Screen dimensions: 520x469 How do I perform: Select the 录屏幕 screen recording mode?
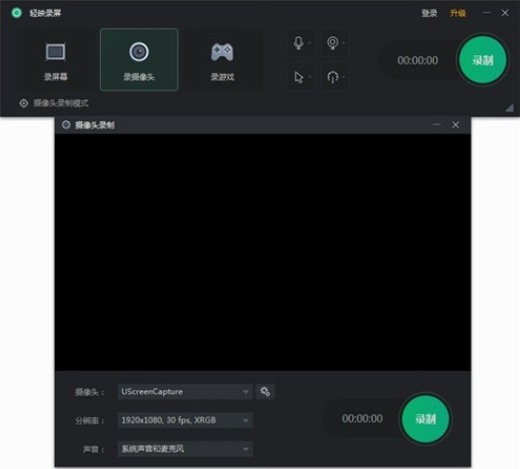pos(56,60)
